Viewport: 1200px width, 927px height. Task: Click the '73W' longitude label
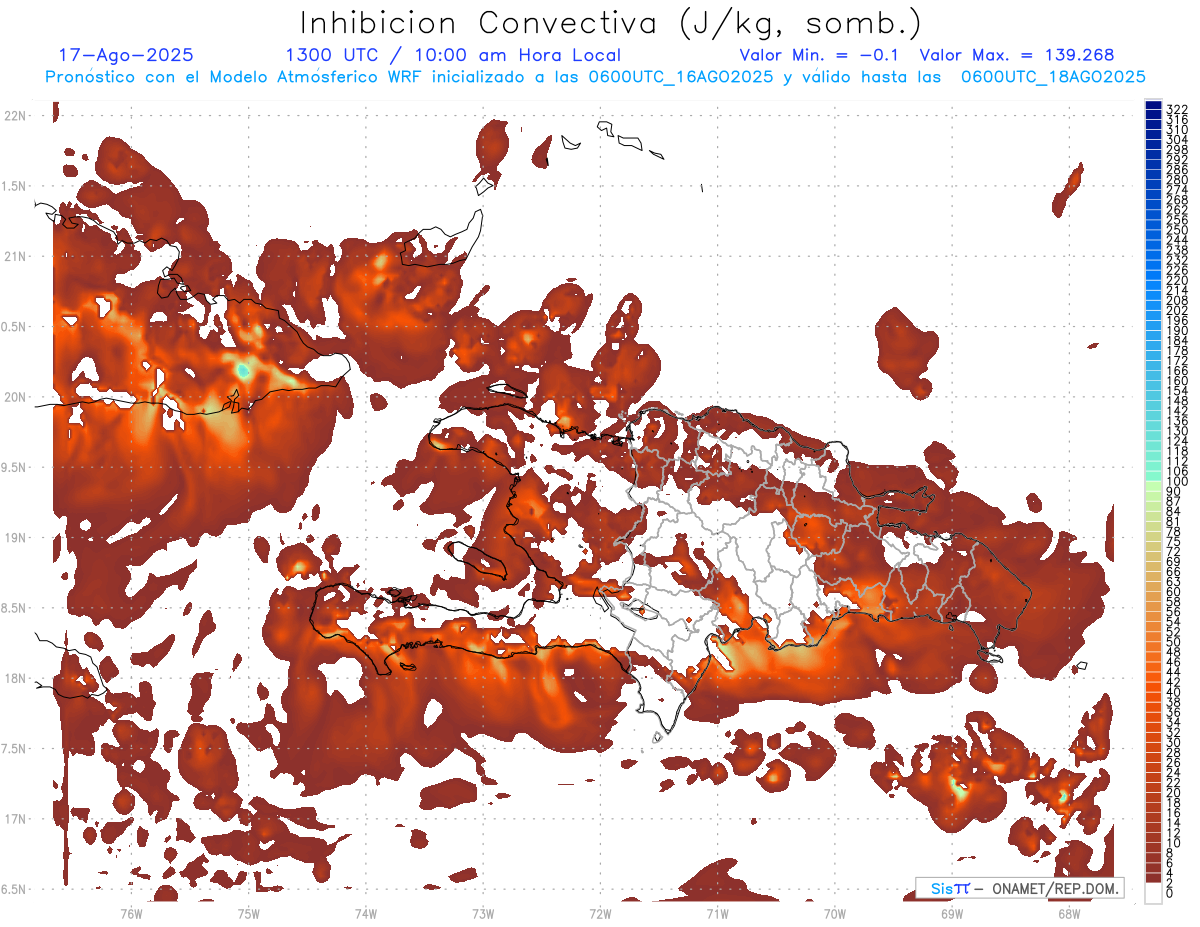click(483, 912)
